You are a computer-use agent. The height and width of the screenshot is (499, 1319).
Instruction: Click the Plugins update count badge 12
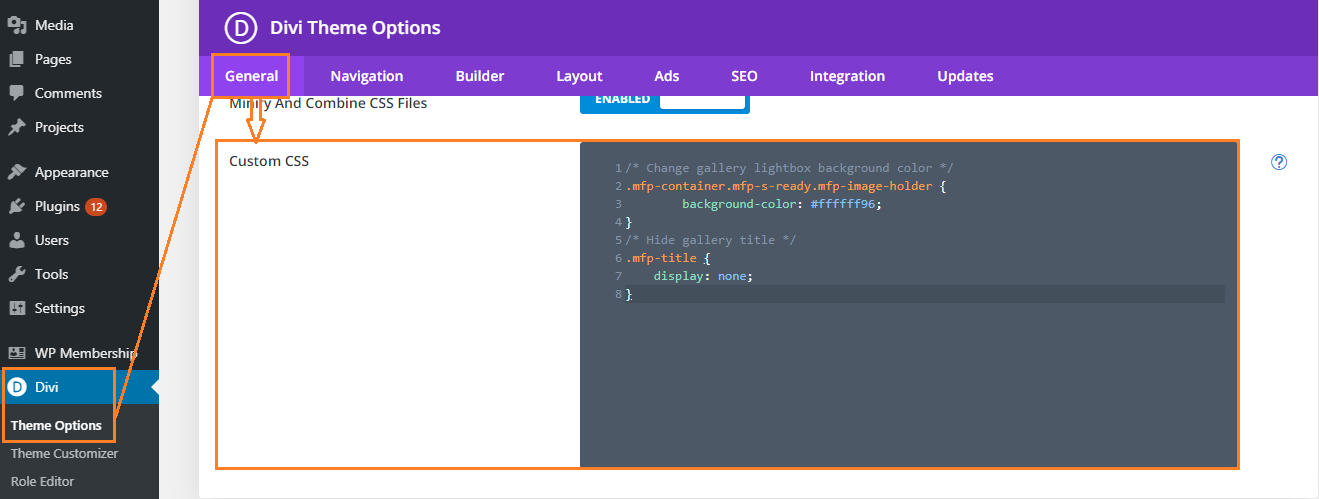[96, 207]
